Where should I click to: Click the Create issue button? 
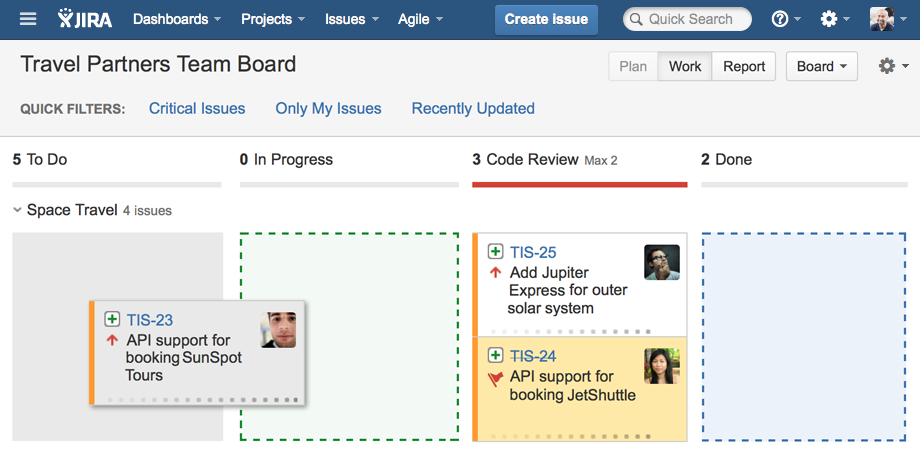coord(546,19)
